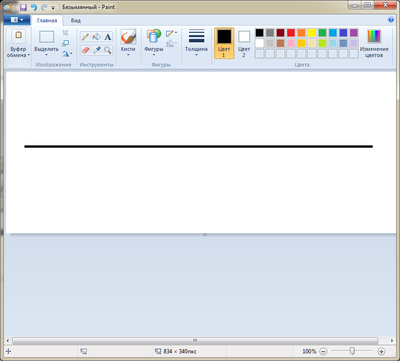This screenshot has width=400, height=361.
Task: Activate the Magnifier tool
Action: (107, 50)
